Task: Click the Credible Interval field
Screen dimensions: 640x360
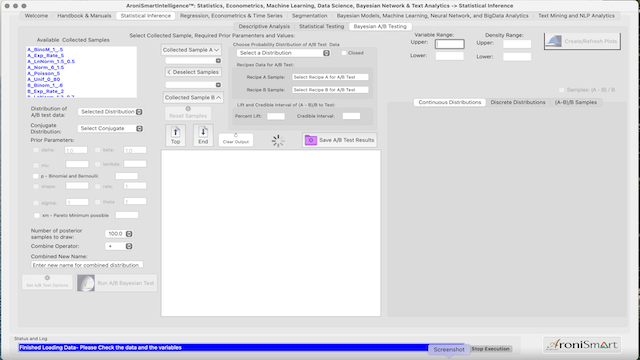Action: (351, 116)
